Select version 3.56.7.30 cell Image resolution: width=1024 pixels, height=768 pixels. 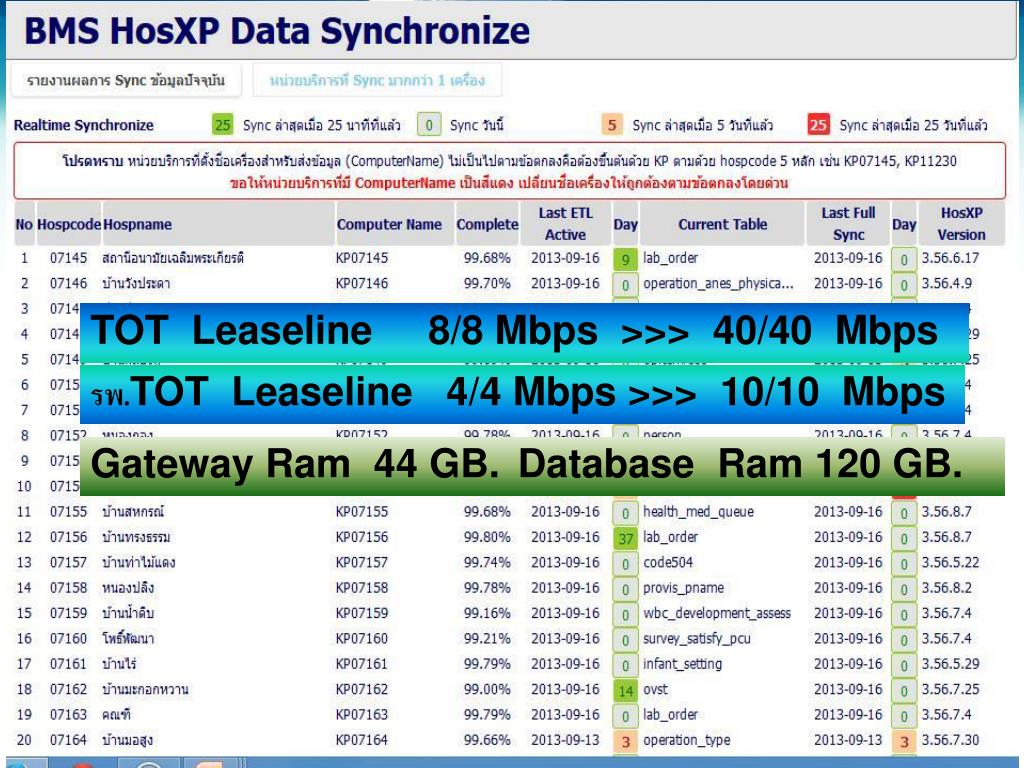(x=950, y=740)
